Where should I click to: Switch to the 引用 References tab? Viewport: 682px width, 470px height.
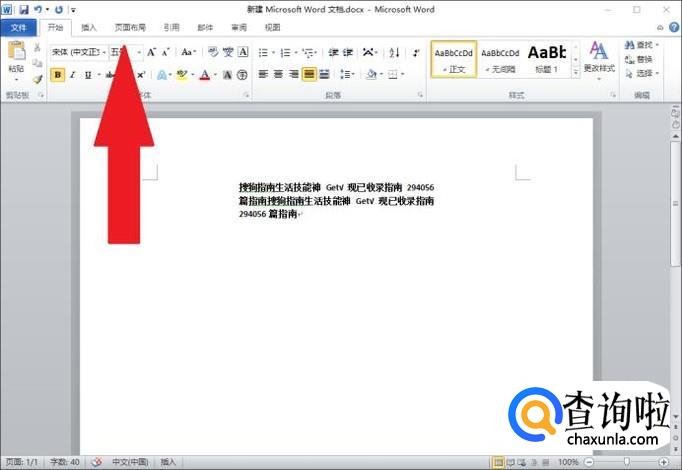[171, 27]
